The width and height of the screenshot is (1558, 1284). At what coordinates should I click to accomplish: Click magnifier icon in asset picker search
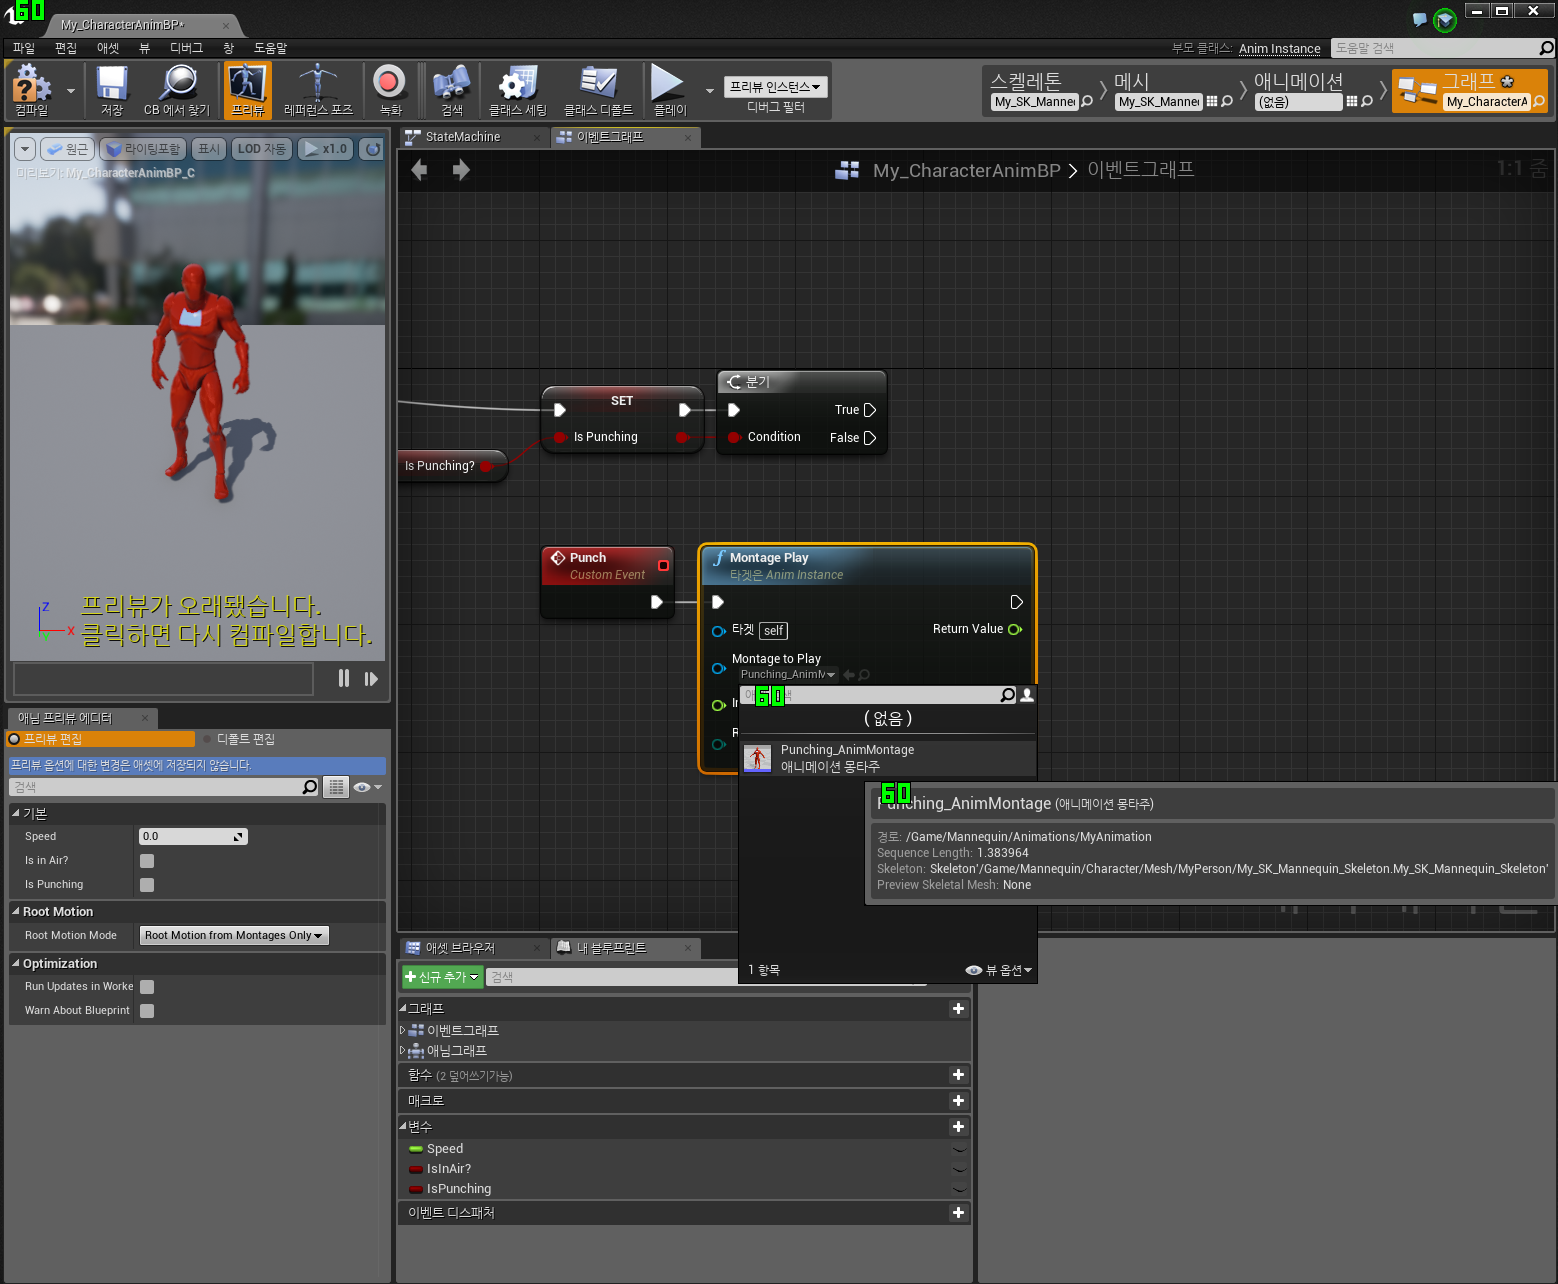pos(1008,695)
